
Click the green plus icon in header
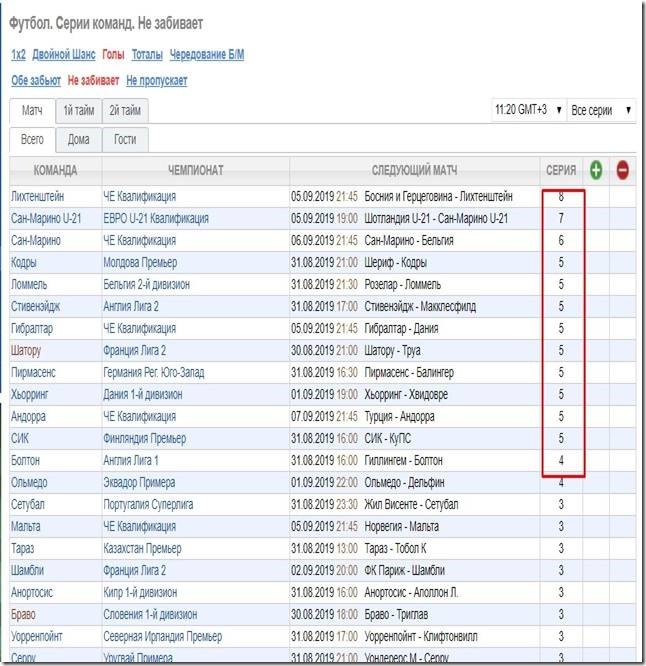[596, 171]
